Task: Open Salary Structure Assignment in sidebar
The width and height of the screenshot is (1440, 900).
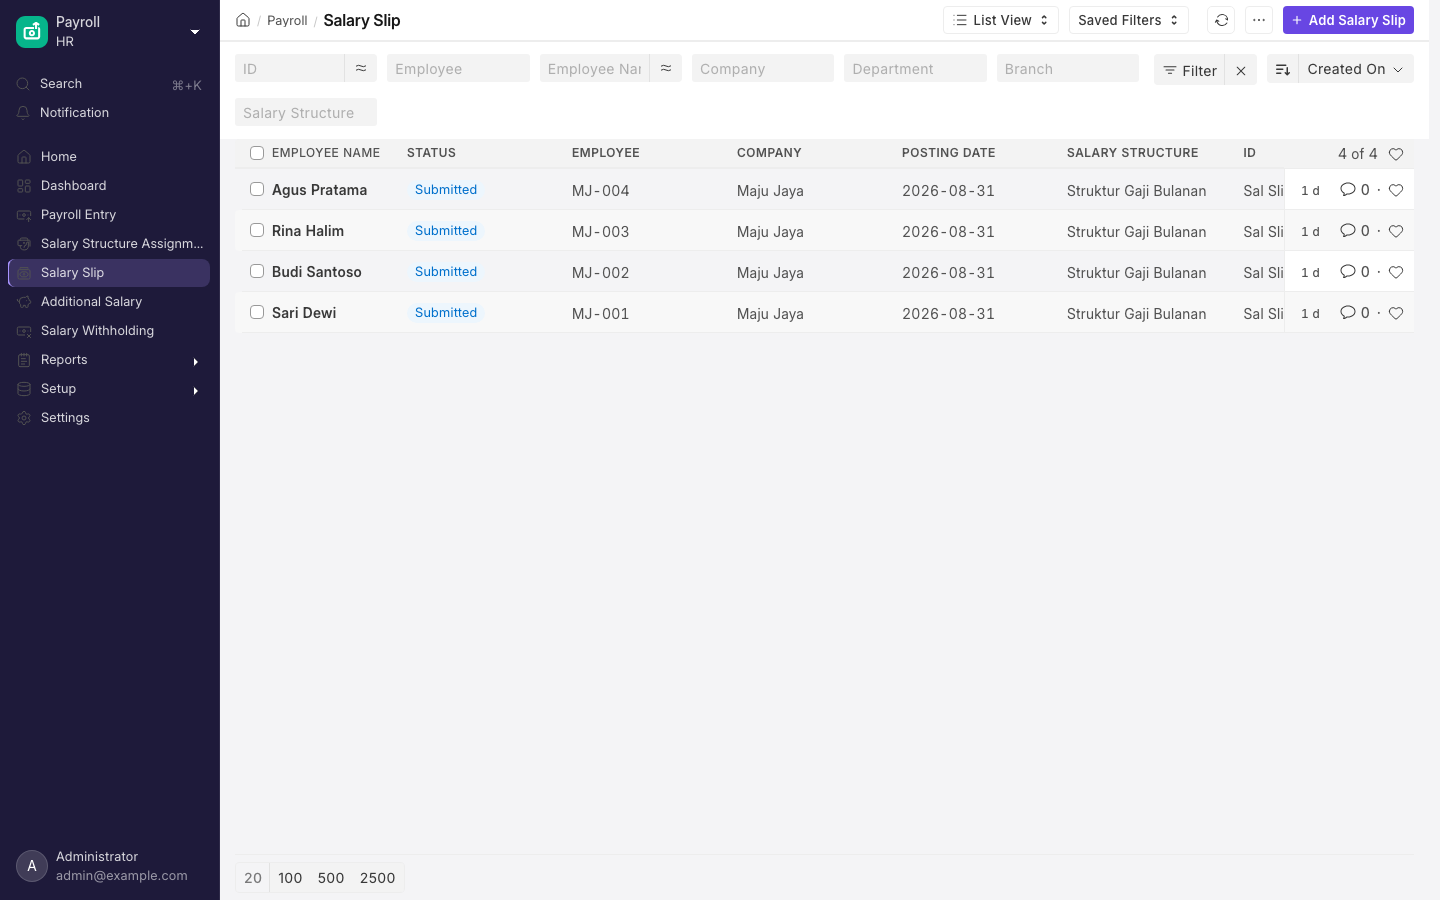Action: tap(110, 244)
